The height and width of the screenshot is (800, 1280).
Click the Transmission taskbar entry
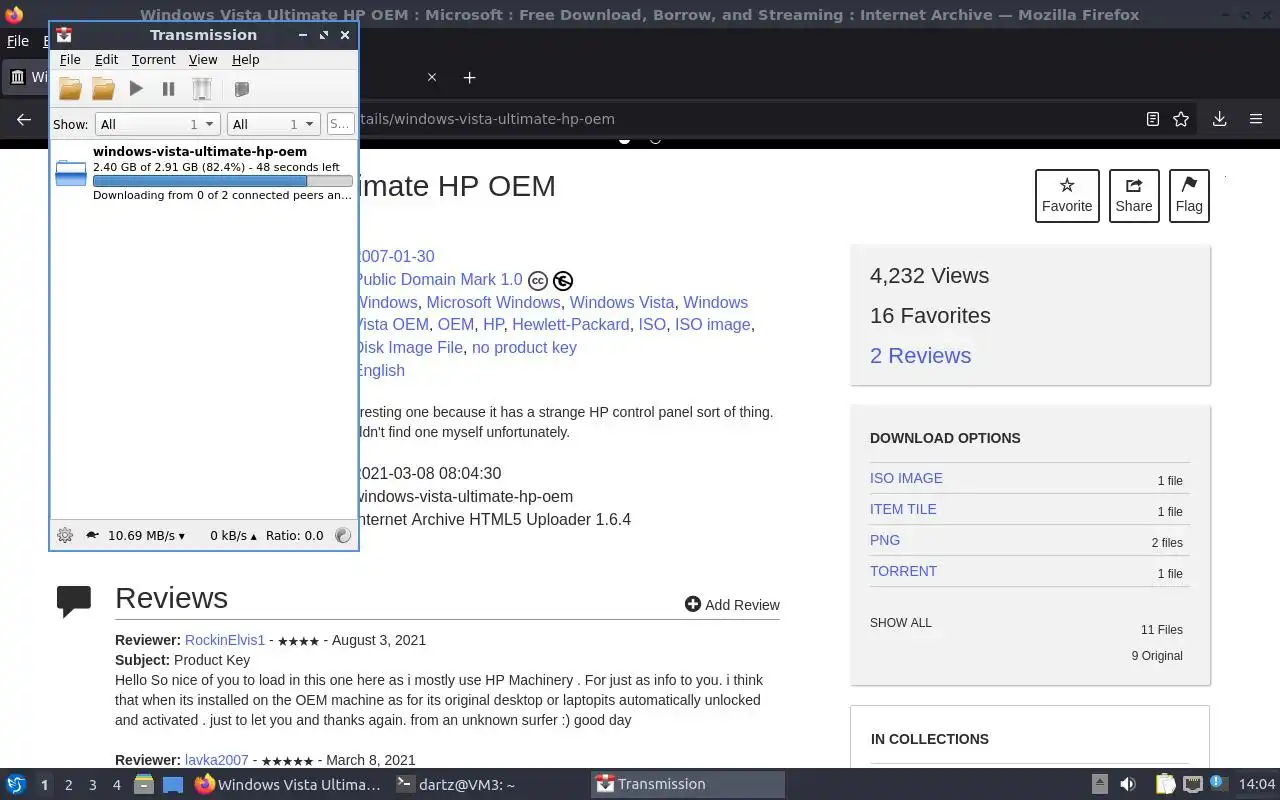[x=688, y=784]
